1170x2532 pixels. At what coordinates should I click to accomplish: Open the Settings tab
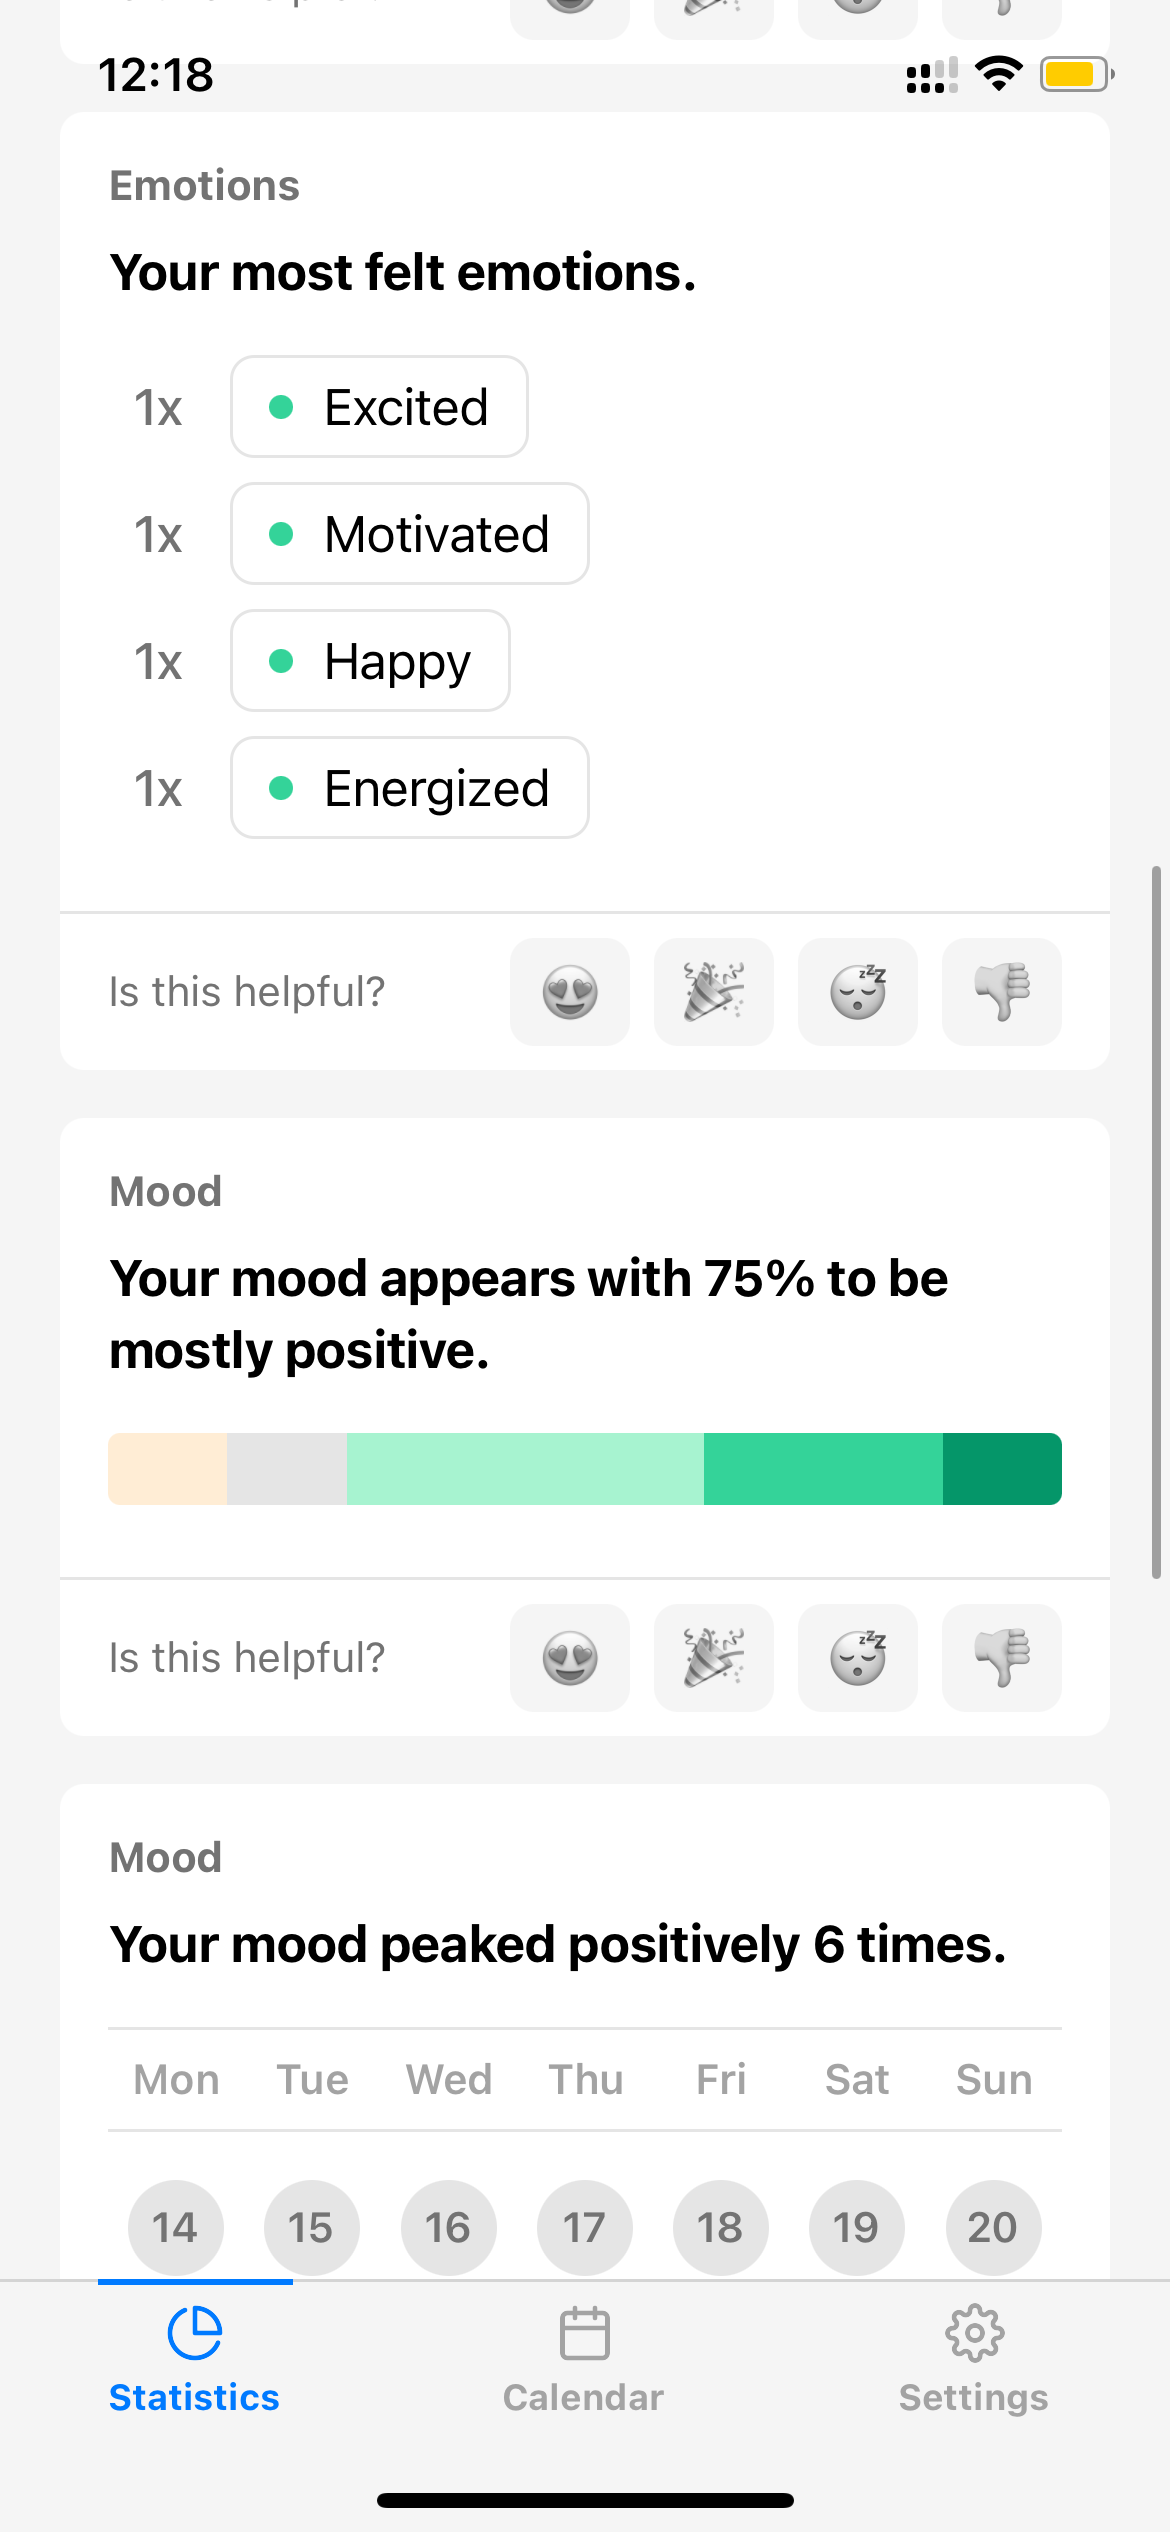tap(974, 2360)
